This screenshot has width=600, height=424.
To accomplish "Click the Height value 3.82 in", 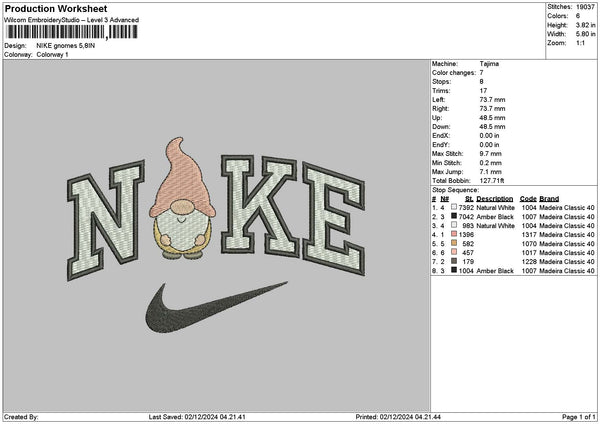I will pyautogui.click(x=585, y=25).
